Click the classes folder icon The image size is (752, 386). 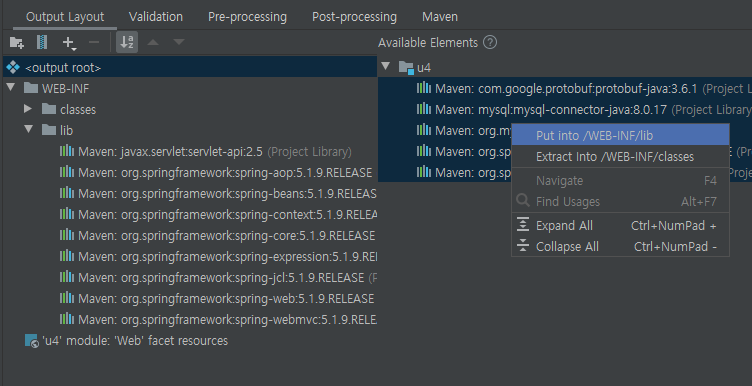pyautogui.click(x=49, y=109)
